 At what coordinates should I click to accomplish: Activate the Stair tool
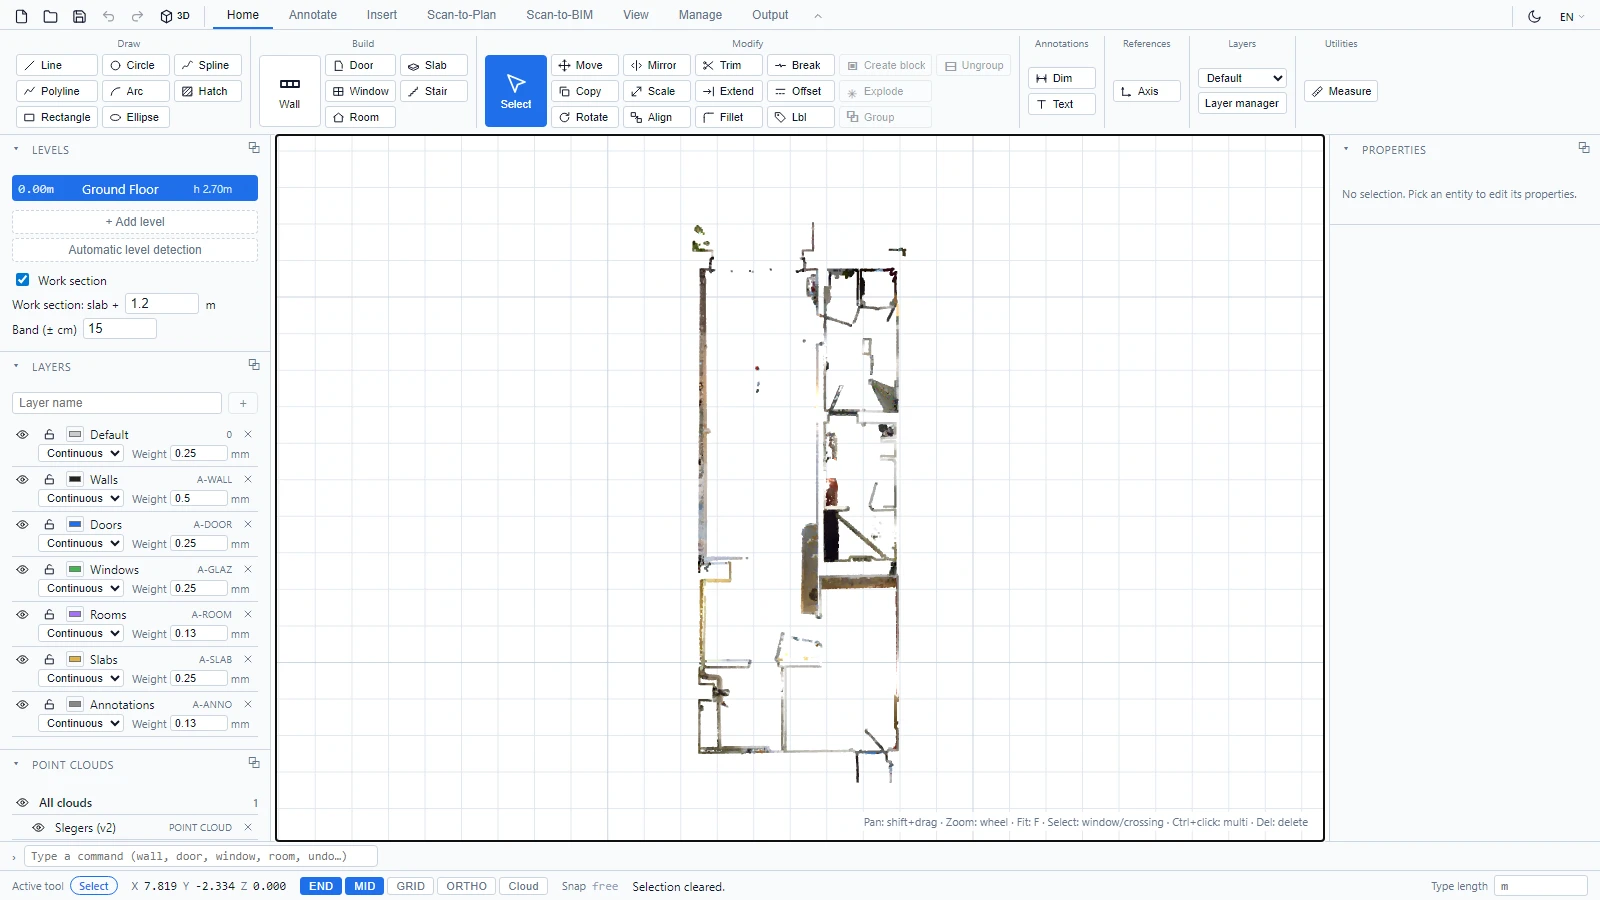434,91
